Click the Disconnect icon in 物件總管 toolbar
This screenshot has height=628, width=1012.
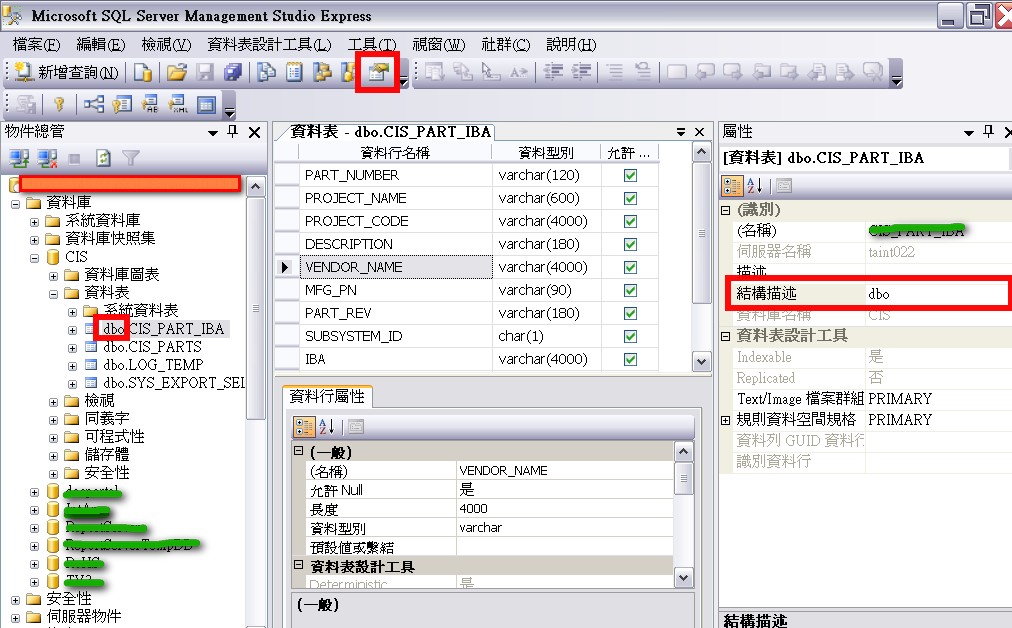pos(47,158)
